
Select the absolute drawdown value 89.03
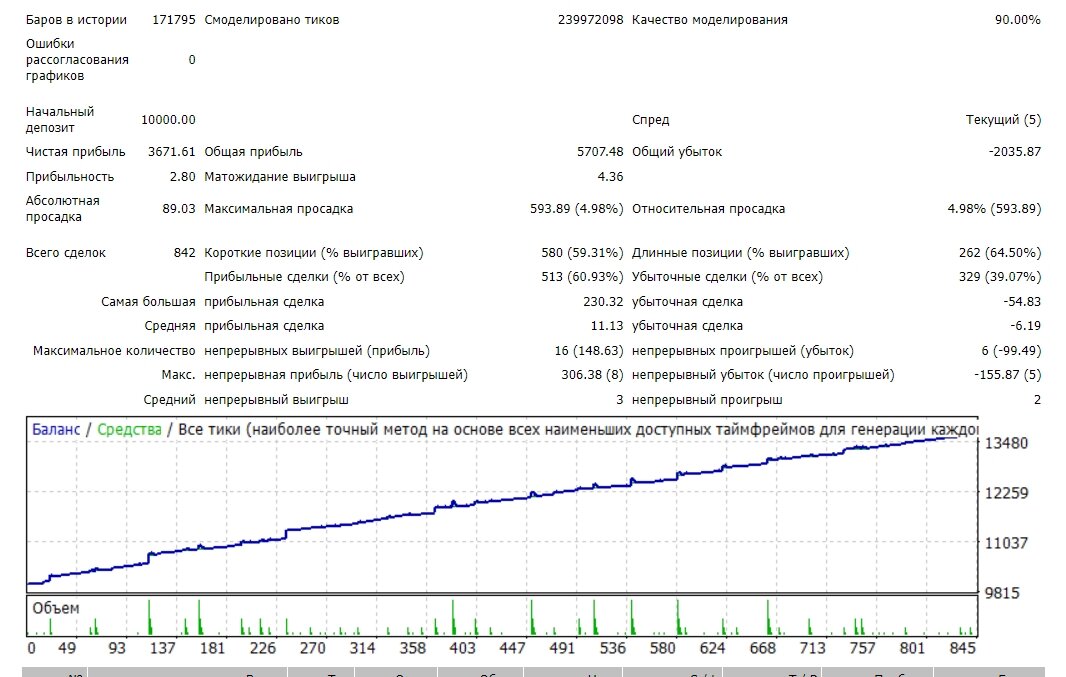179,209
